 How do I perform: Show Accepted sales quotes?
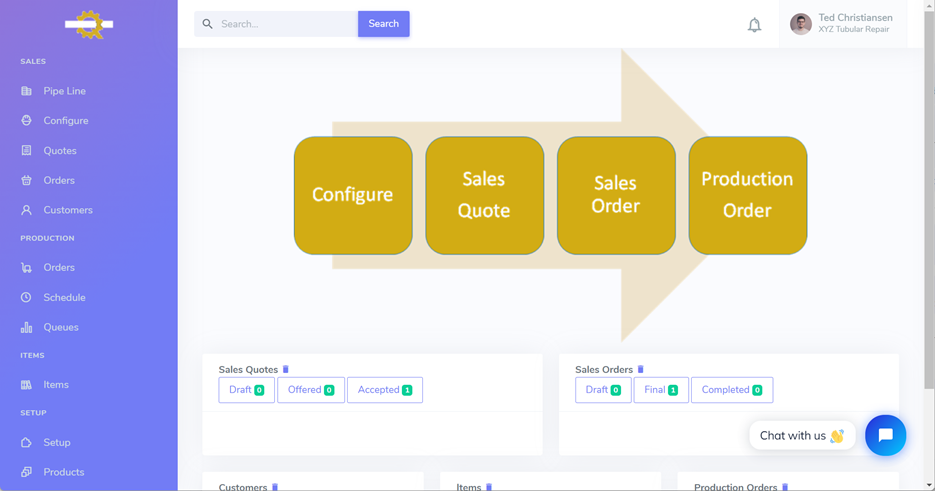click(x=385, y=390)
